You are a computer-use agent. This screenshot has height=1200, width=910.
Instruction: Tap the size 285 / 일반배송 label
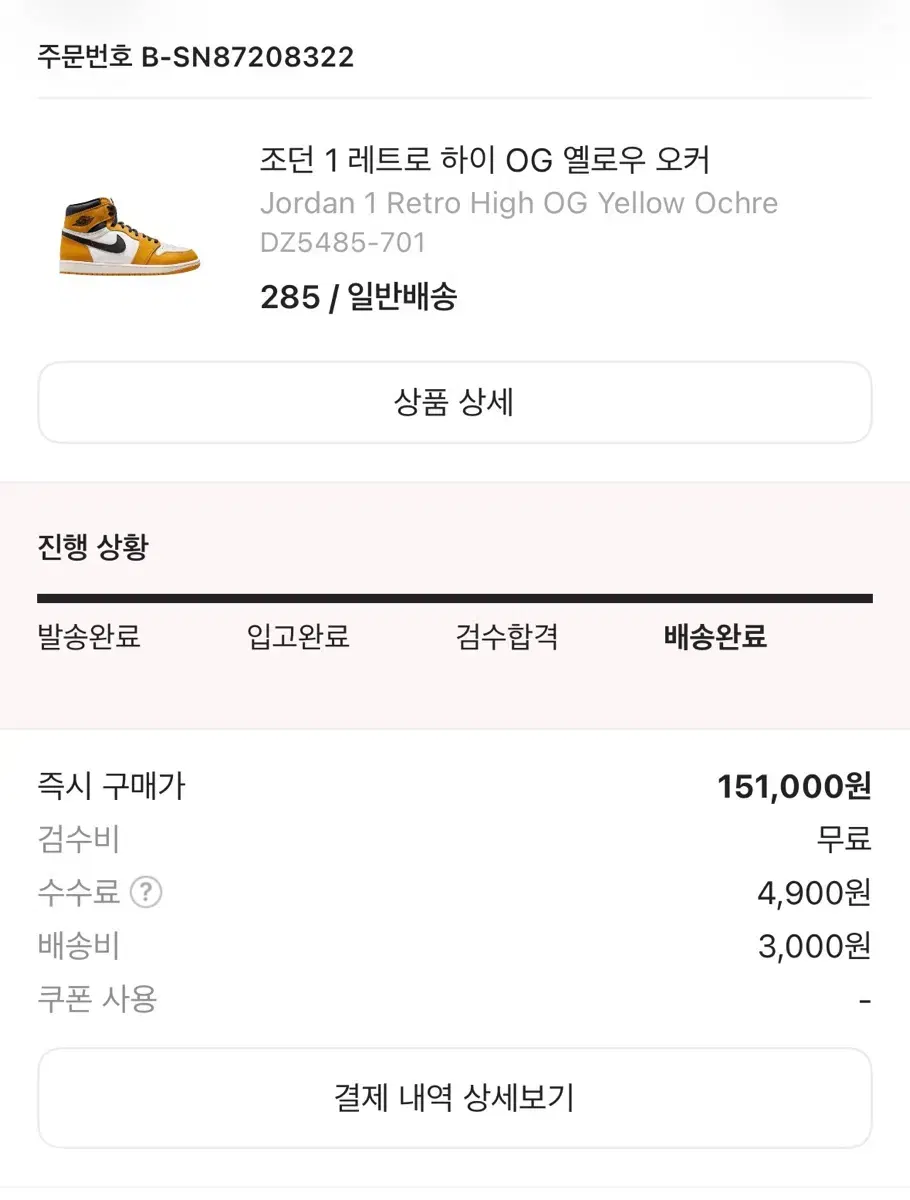[x=358, y=297]
